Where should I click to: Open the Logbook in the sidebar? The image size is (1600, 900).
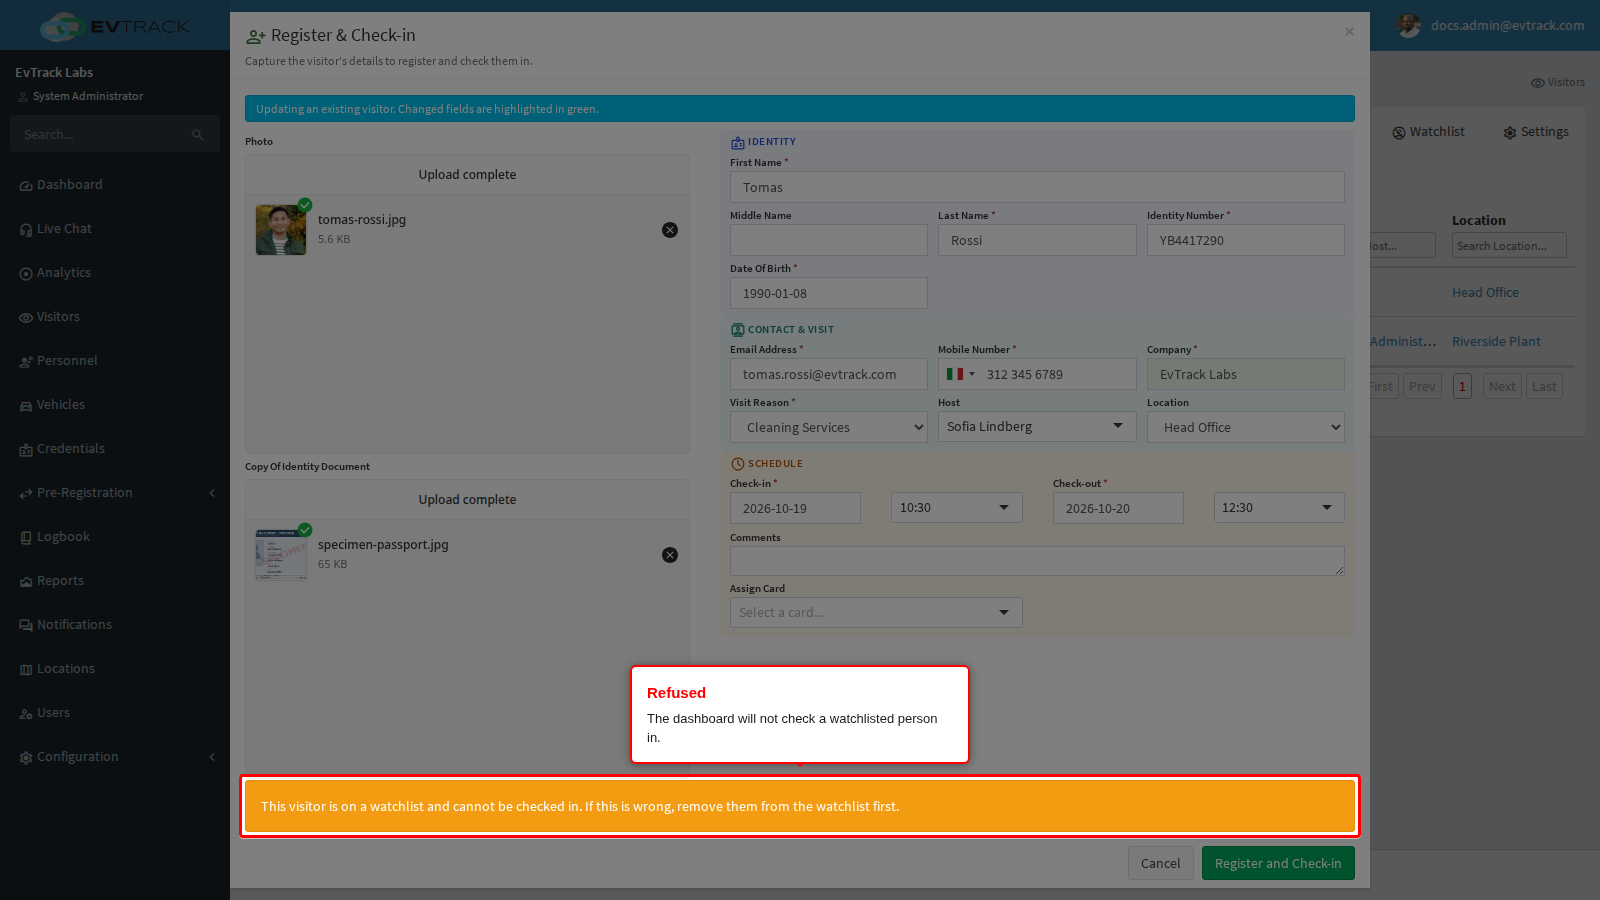54,537
